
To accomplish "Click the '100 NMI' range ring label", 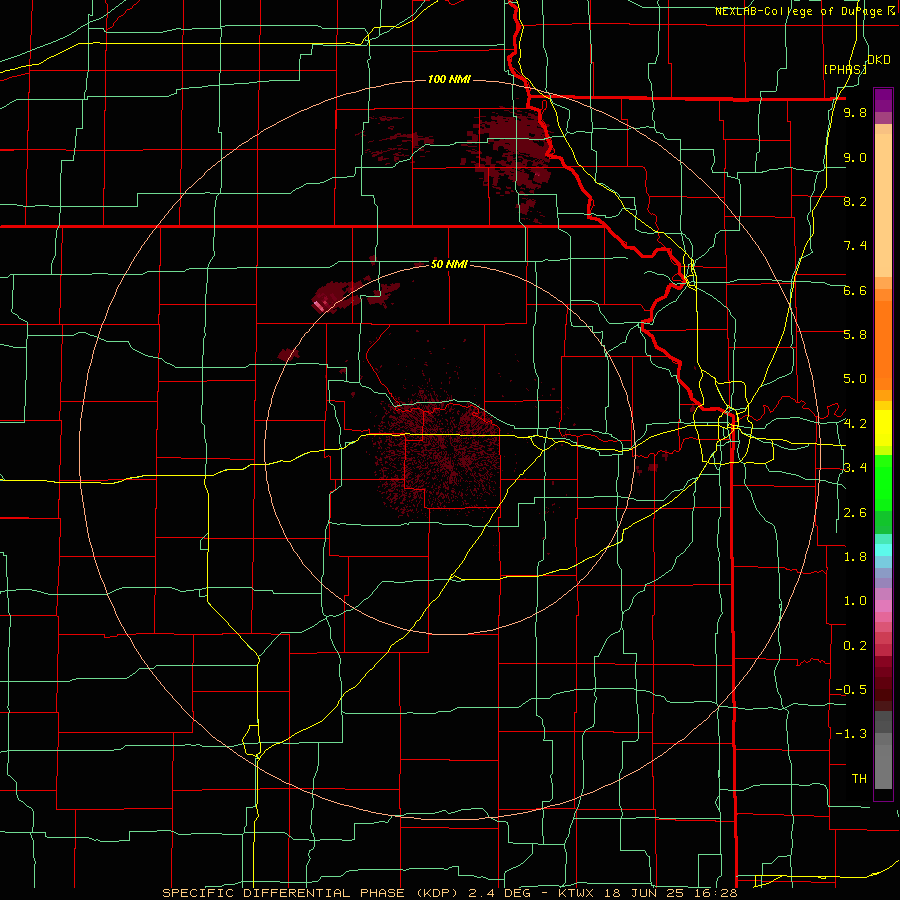I will (449, 79).
